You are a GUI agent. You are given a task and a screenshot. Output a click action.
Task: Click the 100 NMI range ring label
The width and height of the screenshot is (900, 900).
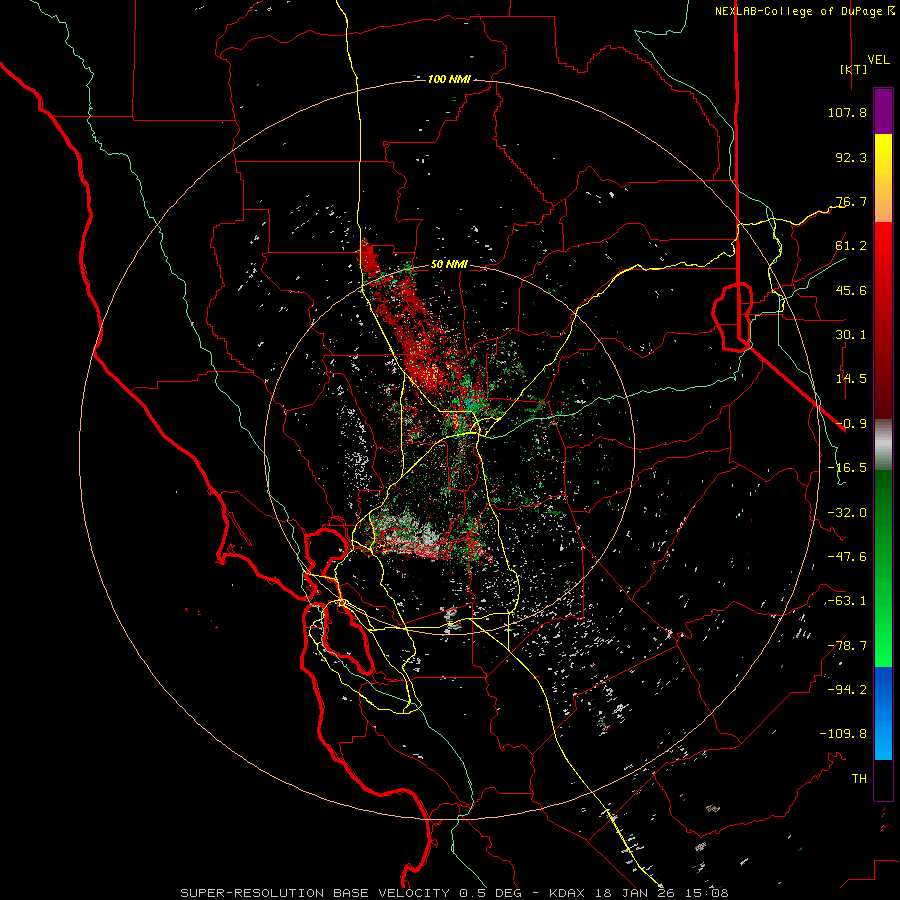449,79
